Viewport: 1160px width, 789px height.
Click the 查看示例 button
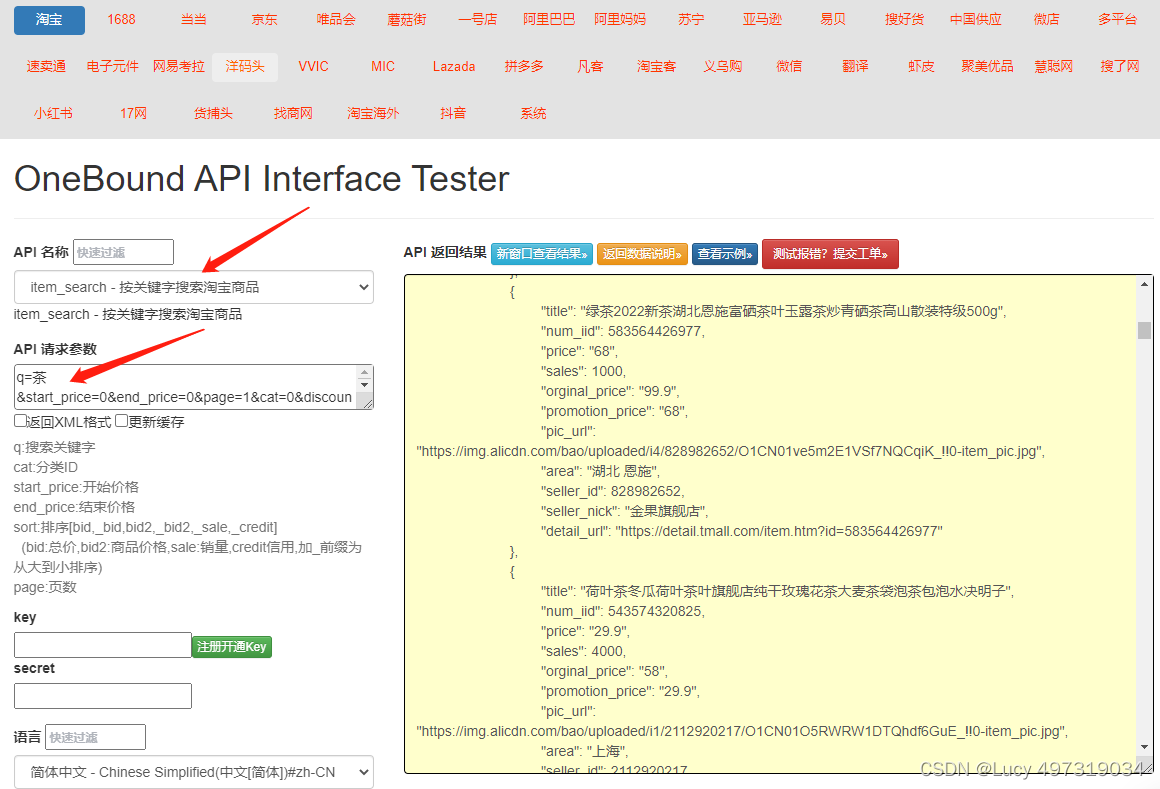tap(725, 254)
